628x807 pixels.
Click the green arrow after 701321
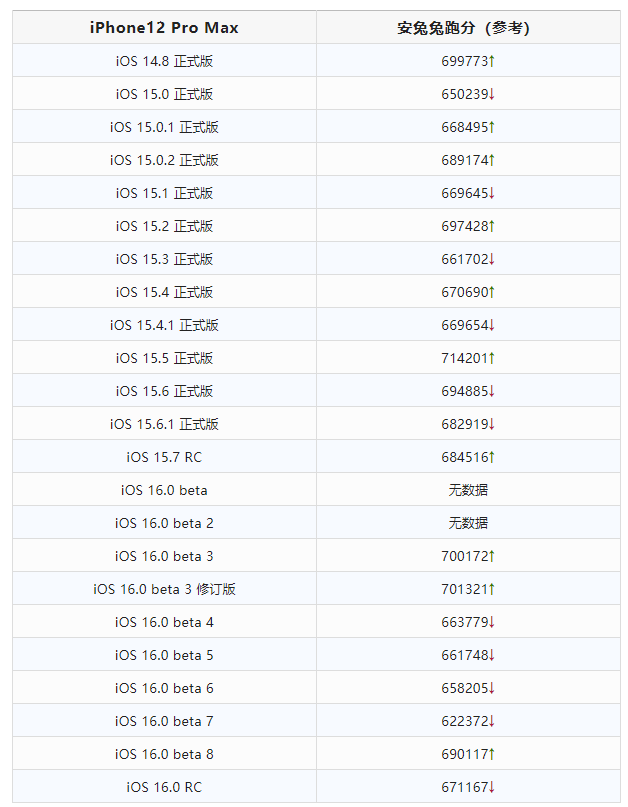click(492, 589)
